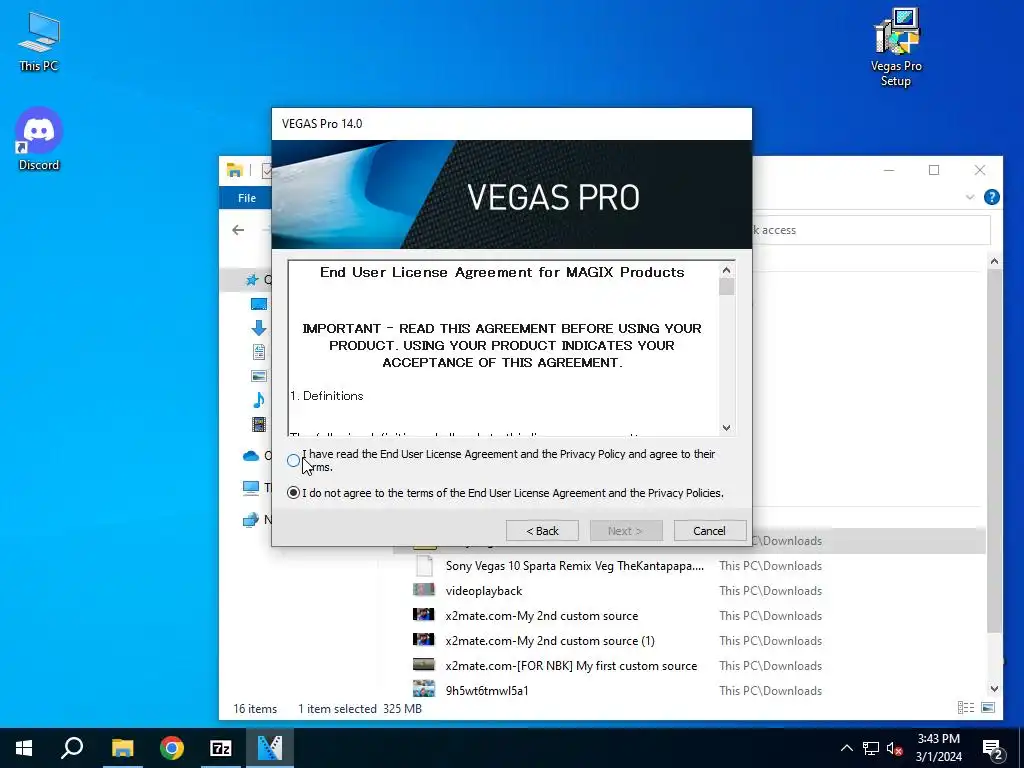Click the license agreement scrollbar thumb

click(726, 287)
